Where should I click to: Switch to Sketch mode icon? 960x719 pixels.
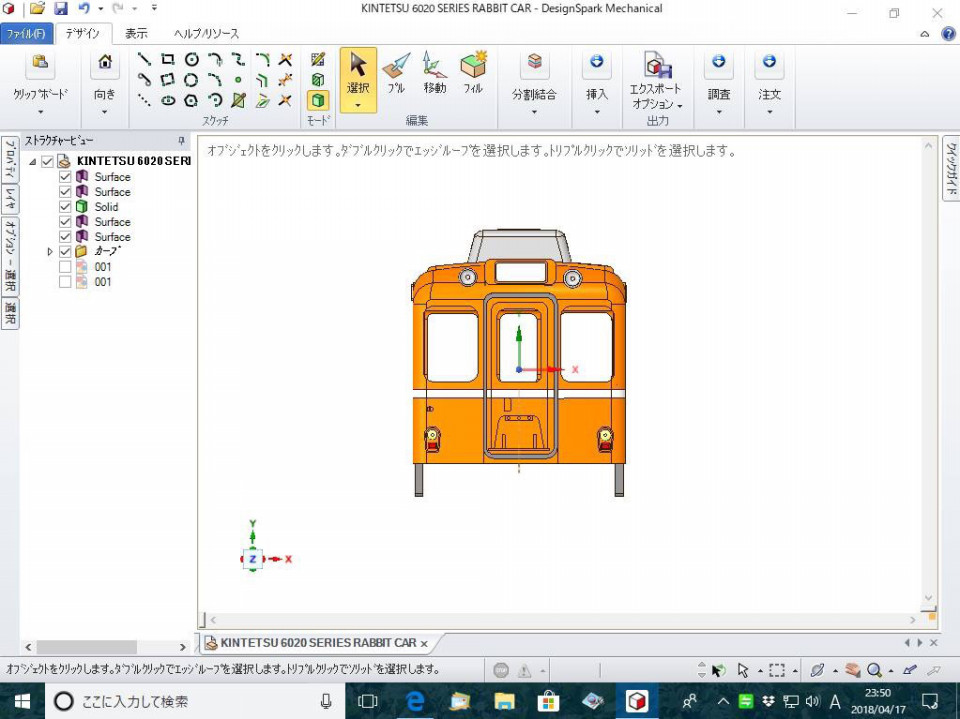point(318,59)
